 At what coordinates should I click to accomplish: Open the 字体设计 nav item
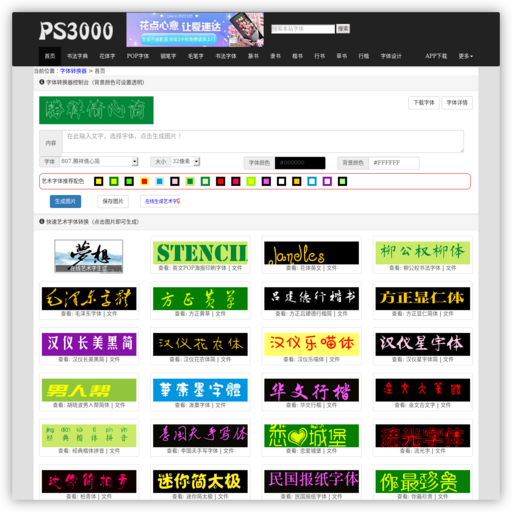[391, 56]
